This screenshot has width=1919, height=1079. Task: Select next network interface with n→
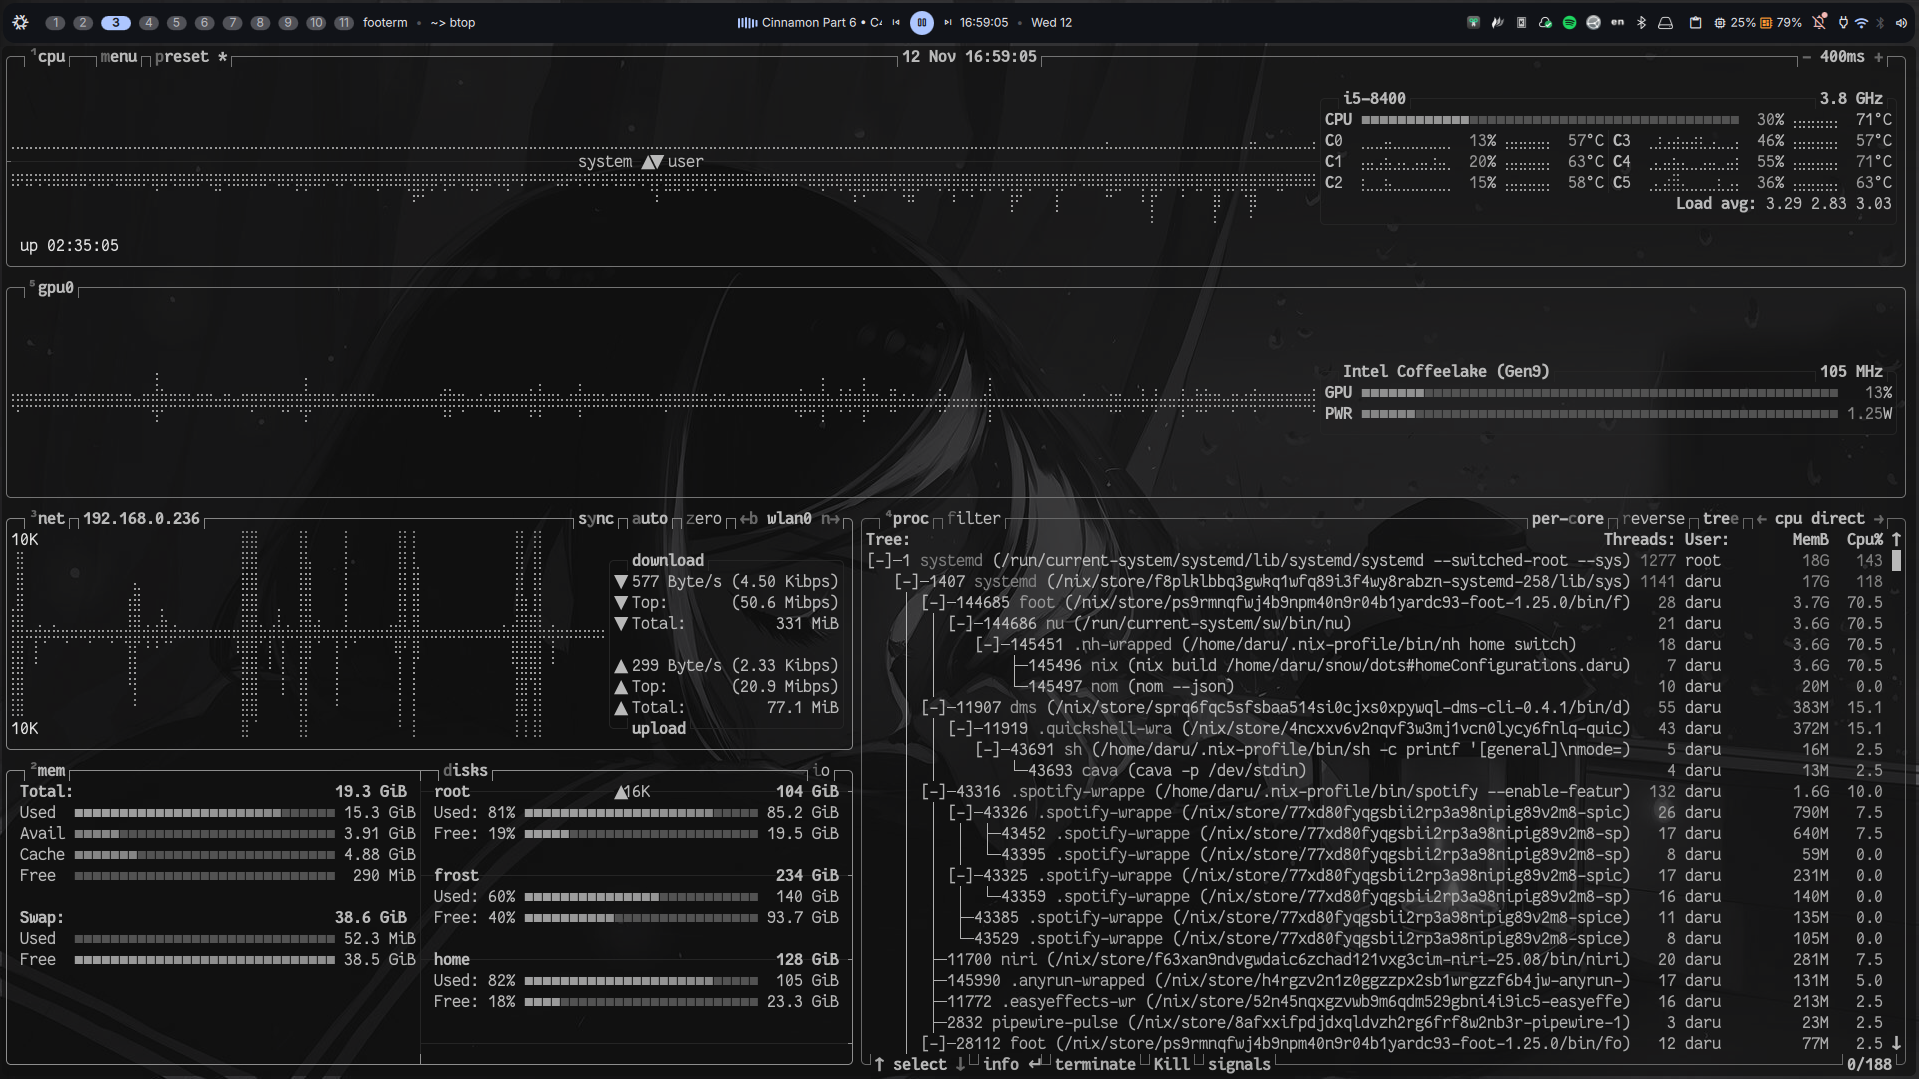tap(830, 518)
